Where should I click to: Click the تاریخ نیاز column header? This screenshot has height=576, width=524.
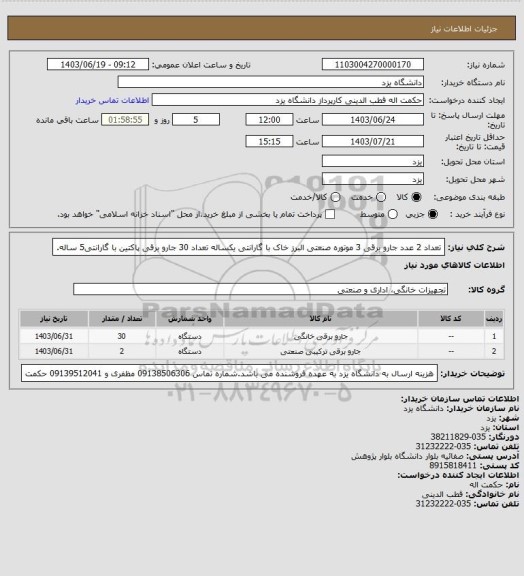click(x=54, y=318)
